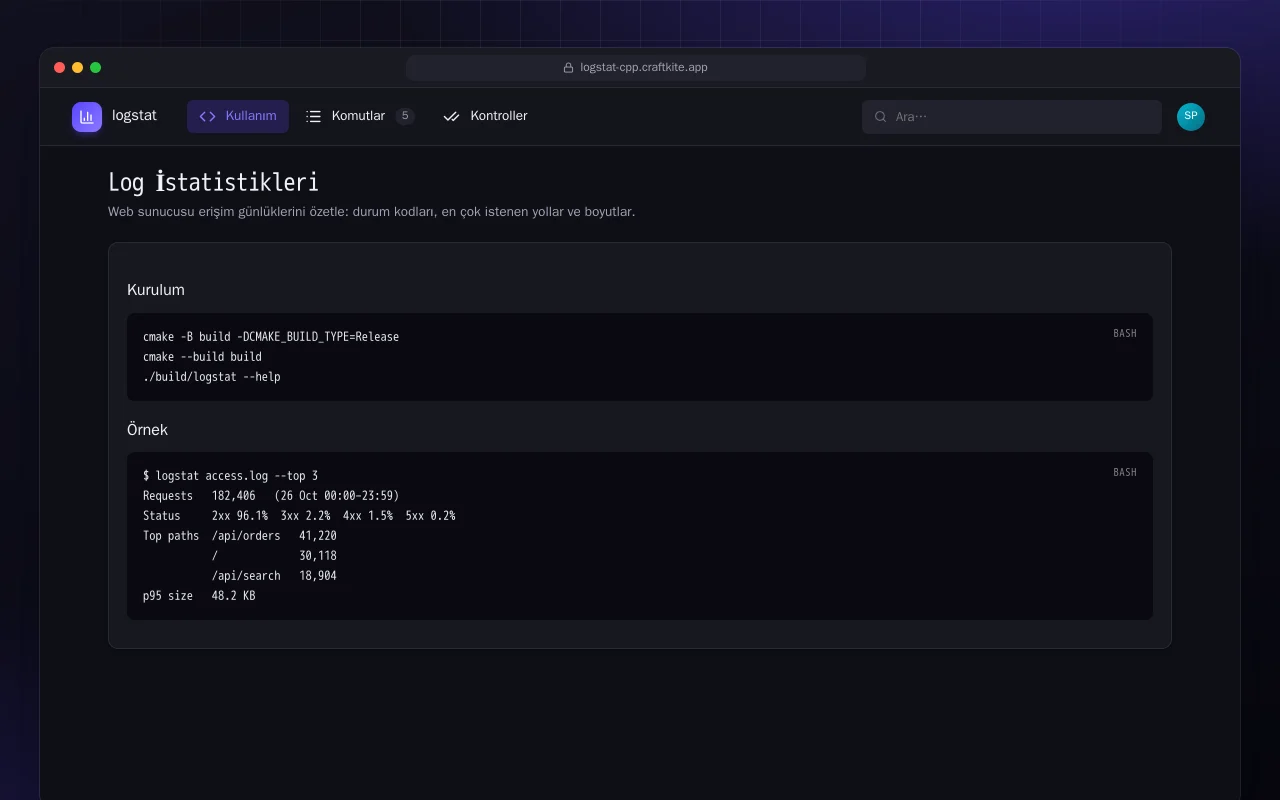The width and height of the screenshot is (1280, 800).
Task: Click the magnifier icon in the search box
Action: click(881, 117)
